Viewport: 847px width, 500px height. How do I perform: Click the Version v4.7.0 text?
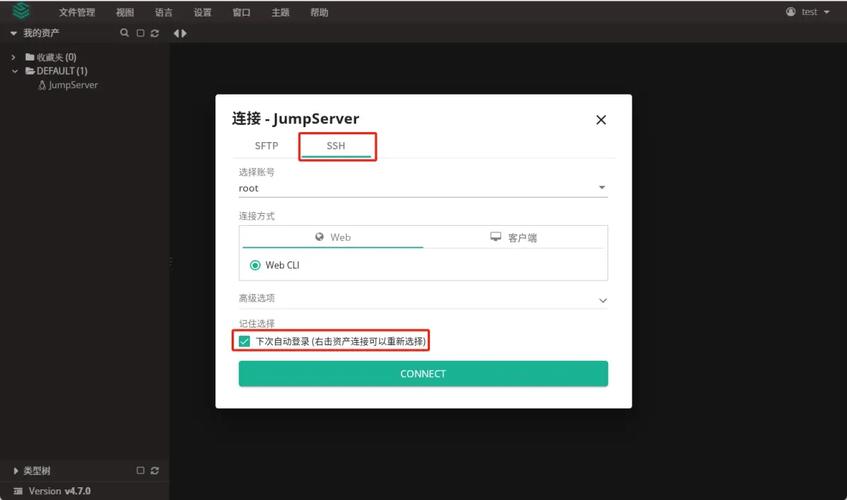pyautogui.click(x=59, y=491)
